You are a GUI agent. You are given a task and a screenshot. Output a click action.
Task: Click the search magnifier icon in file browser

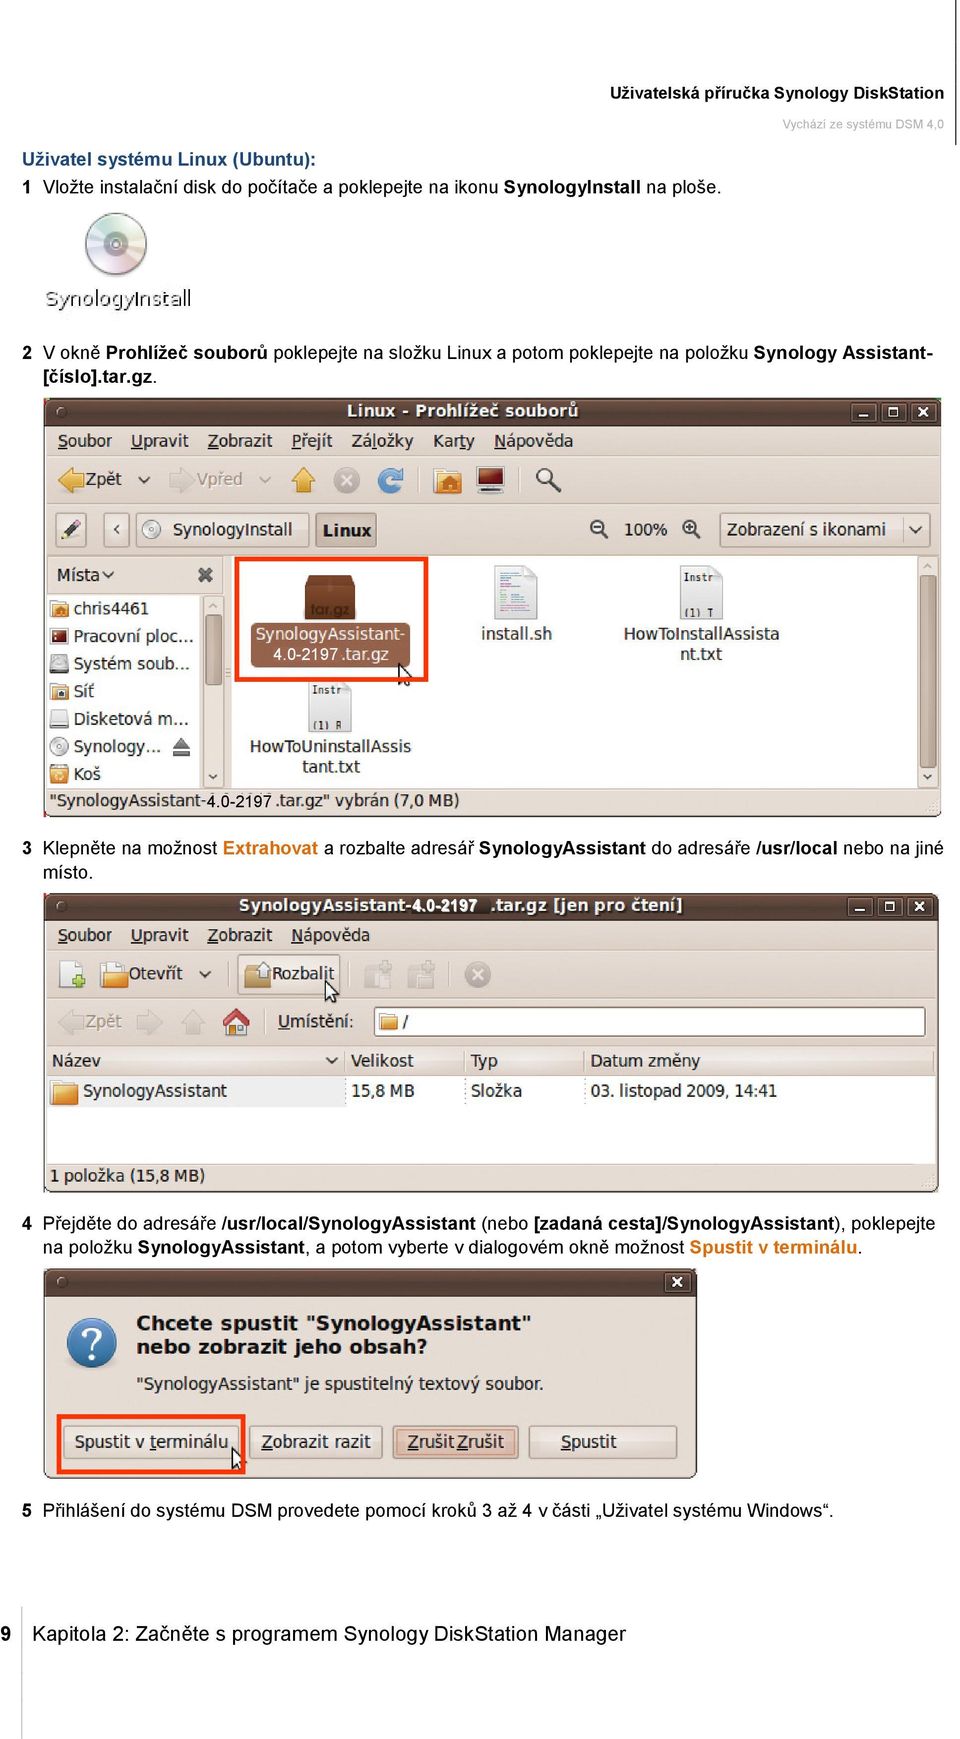click(x=548, y=480)
